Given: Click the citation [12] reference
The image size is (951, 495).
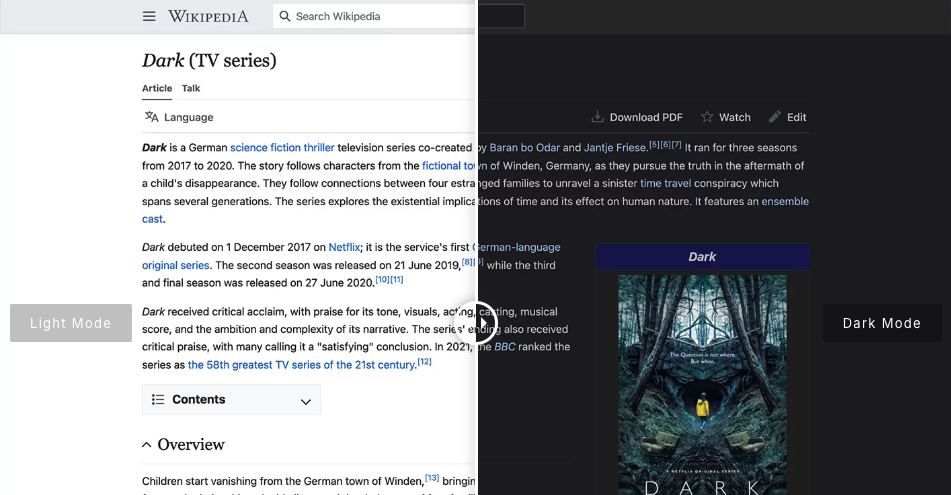Looking at the screenshot, I should (425, 362).
